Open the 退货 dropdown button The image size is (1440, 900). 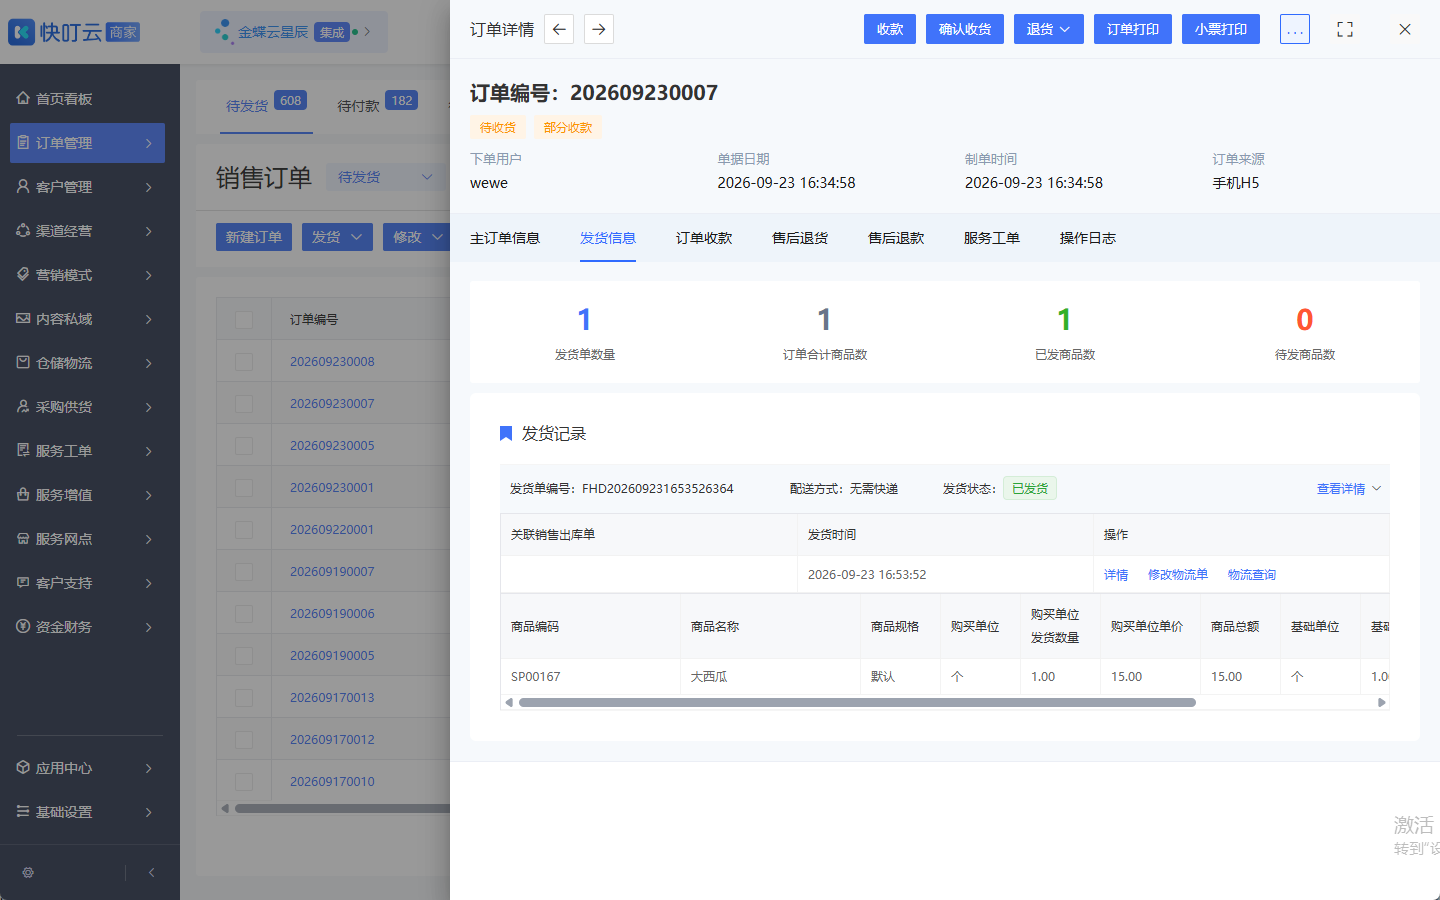pos(1048,29)
